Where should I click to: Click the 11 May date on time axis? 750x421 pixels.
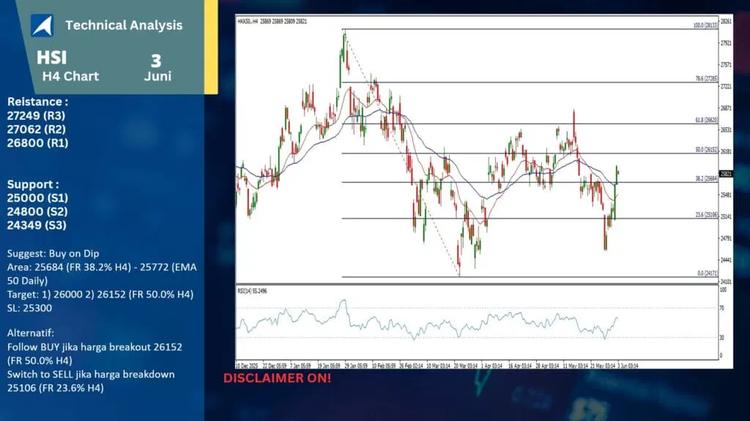coord(575,366)
